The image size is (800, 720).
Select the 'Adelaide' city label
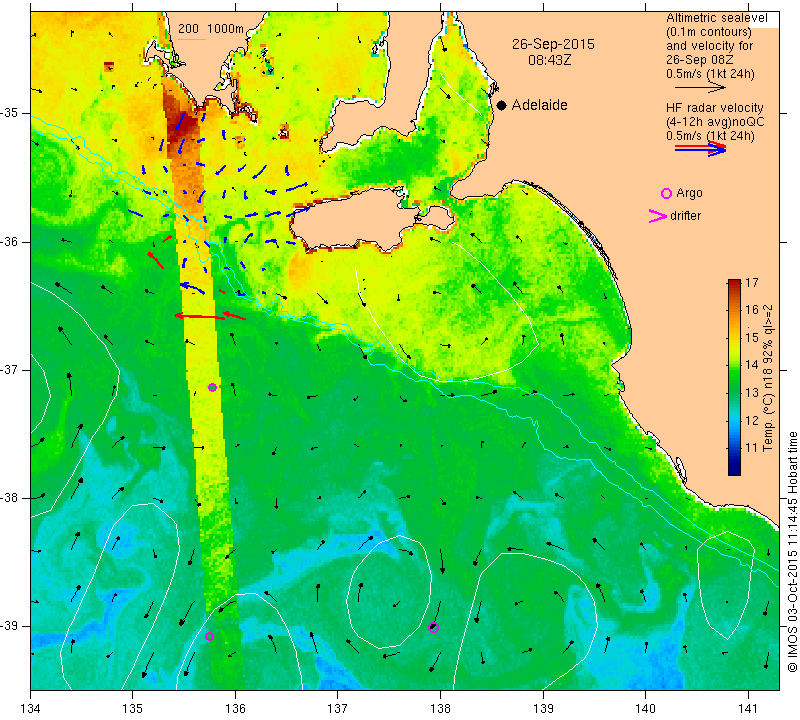539,105
